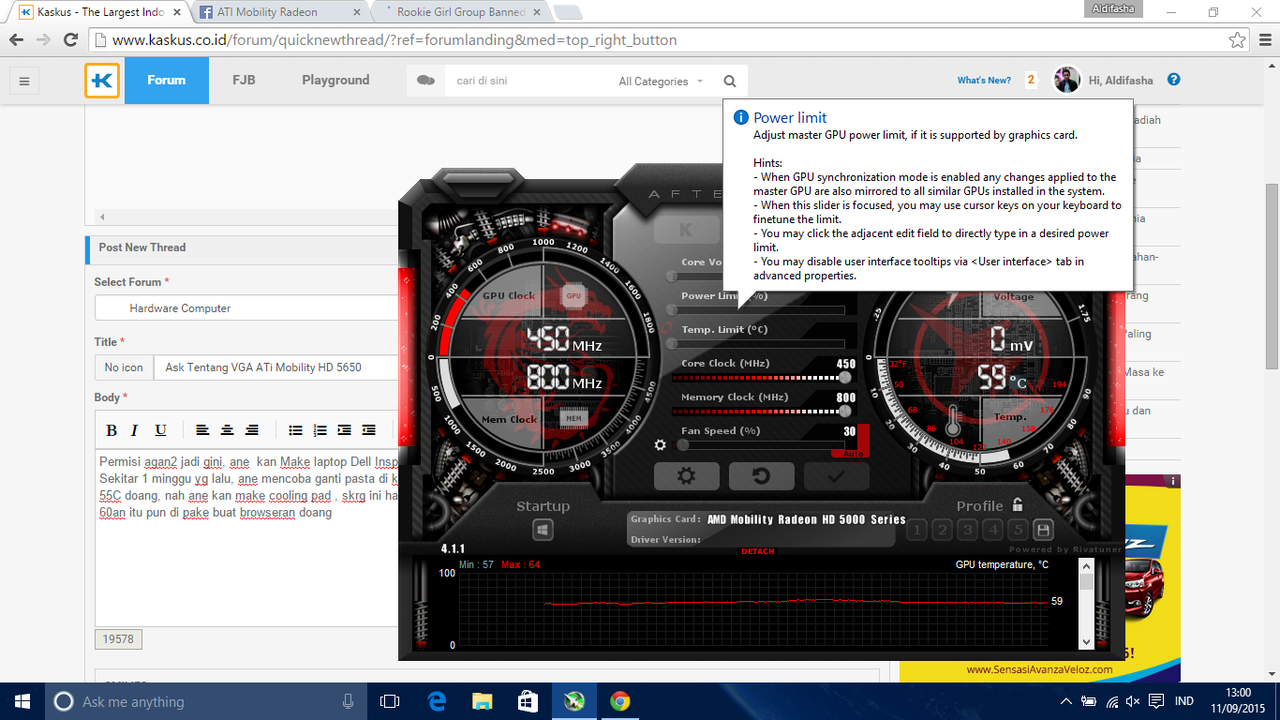Align body text to the left
1280x720 pixels.
203,430
